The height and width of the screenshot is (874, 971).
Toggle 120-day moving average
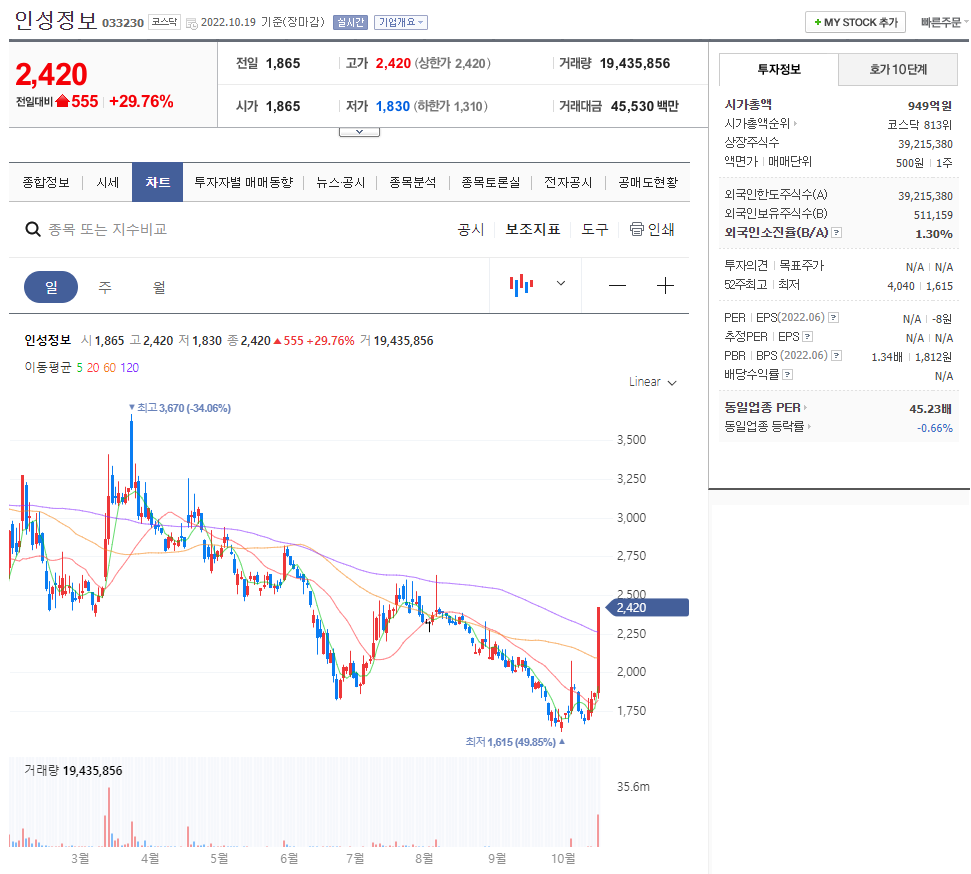point(129,368)
